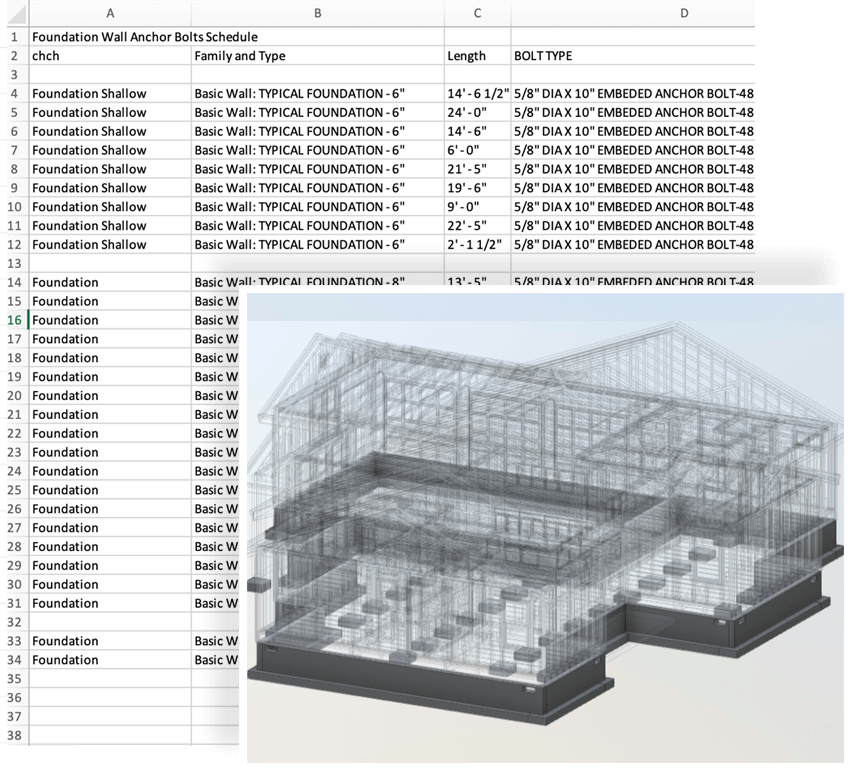The height and width of the screenshot is (771, 852).
Task: Click 'Foundation Shallow' in row 4
Action: click(110, 93)
